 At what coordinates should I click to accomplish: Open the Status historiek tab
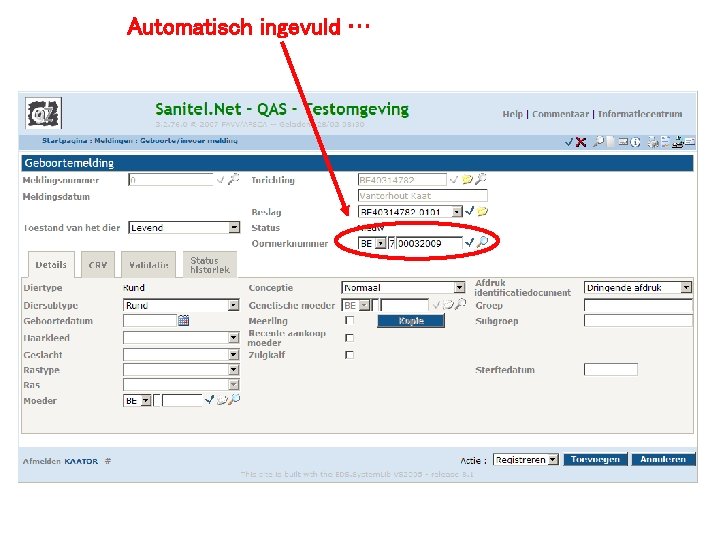click(x=210, y=264)
